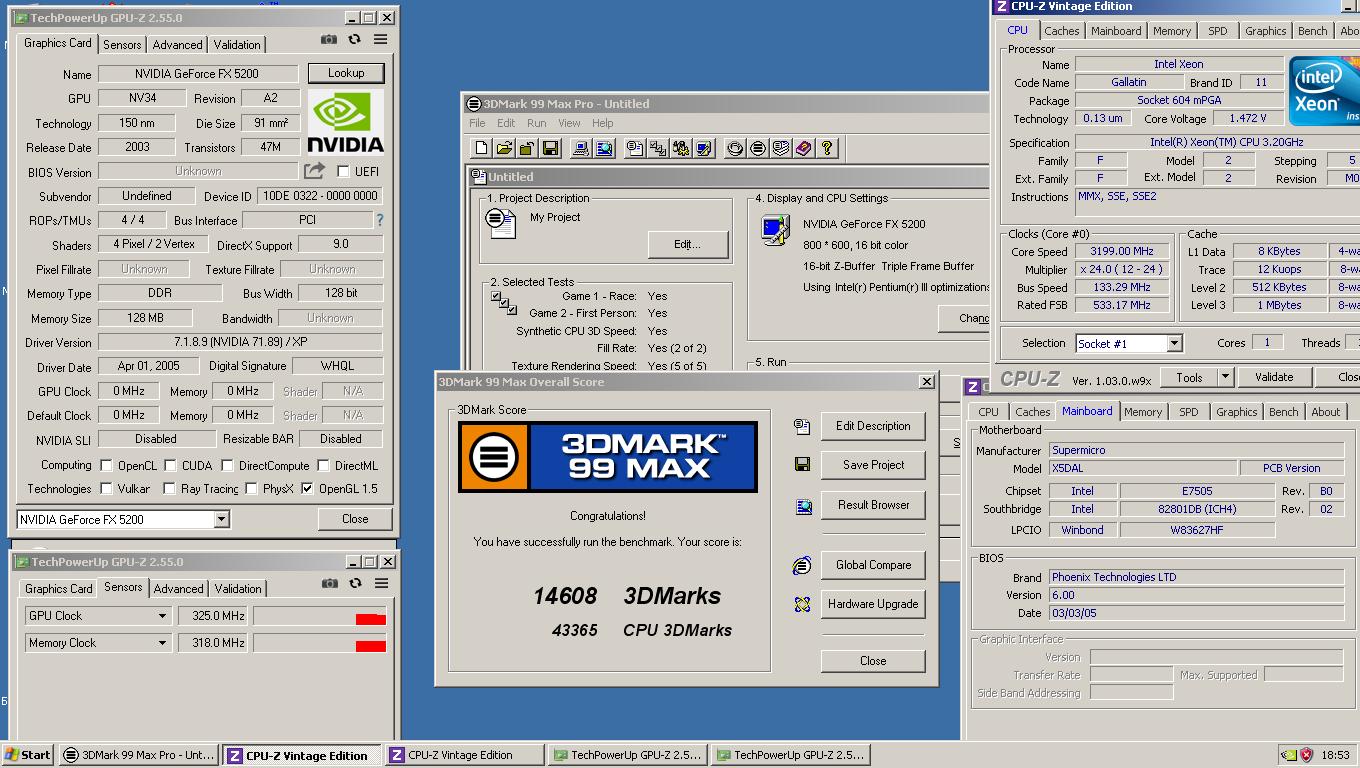Click the Memory Clock sensor graph bar
This screenshot has height=768, width=1360.
point(319,643)
